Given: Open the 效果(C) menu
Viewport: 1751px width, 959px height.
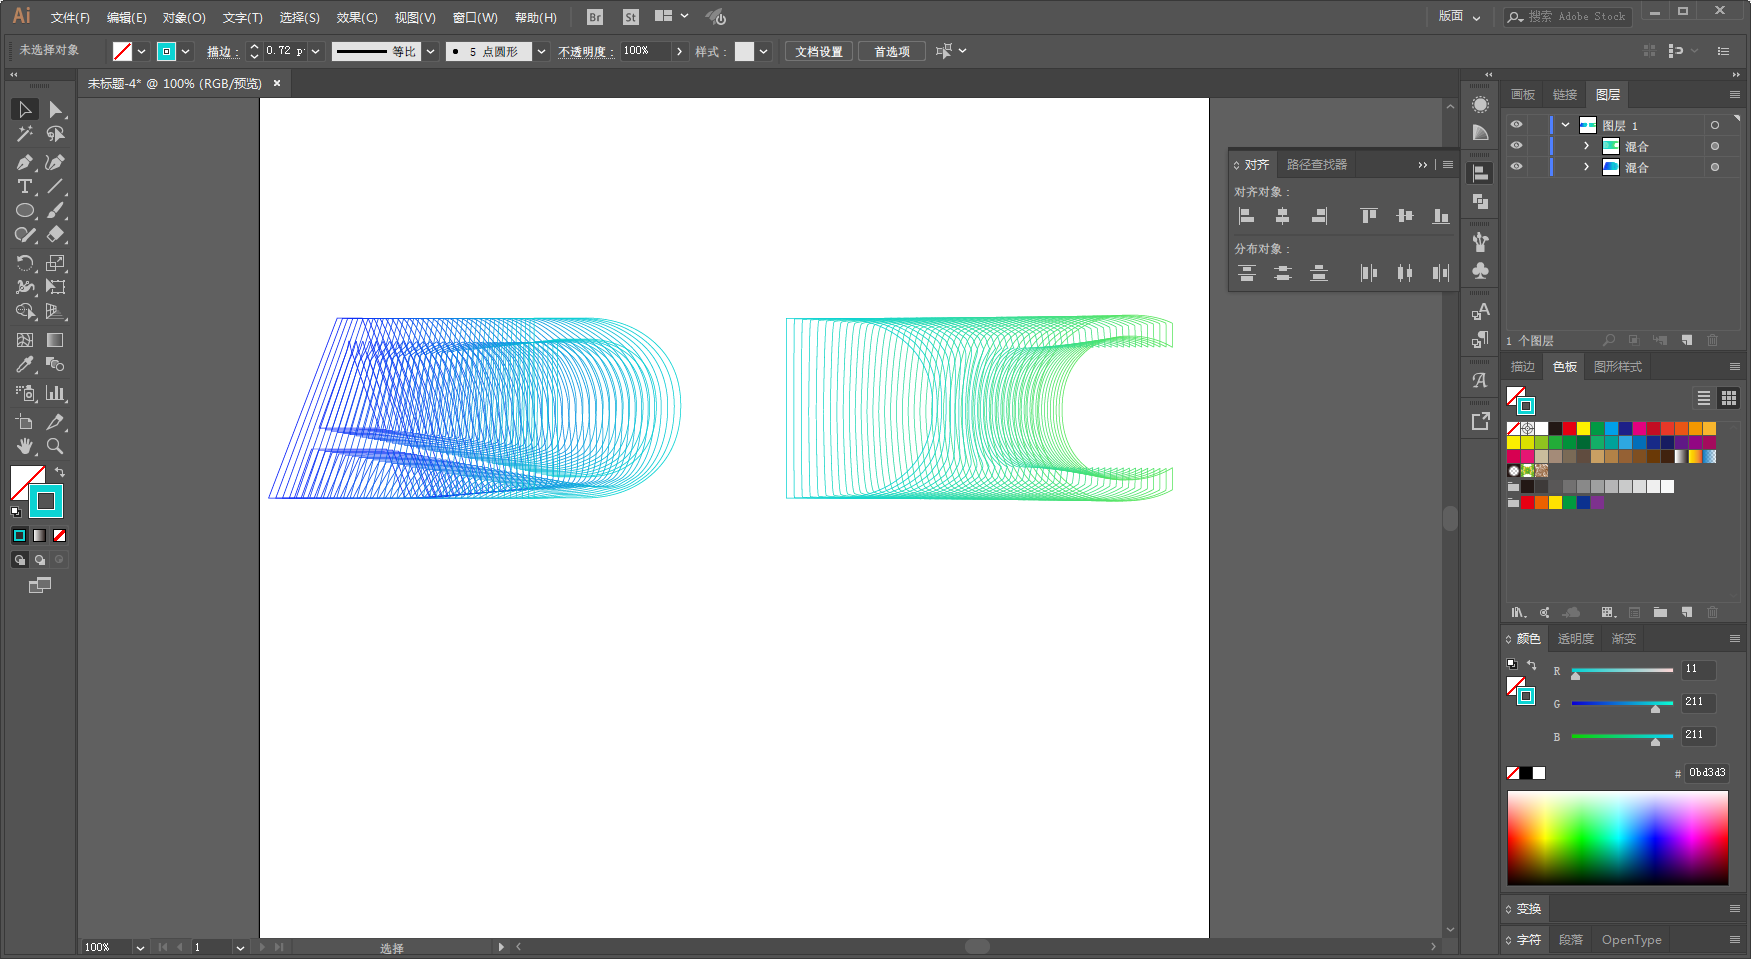Looking at the screenshot, I should (357, 18).
